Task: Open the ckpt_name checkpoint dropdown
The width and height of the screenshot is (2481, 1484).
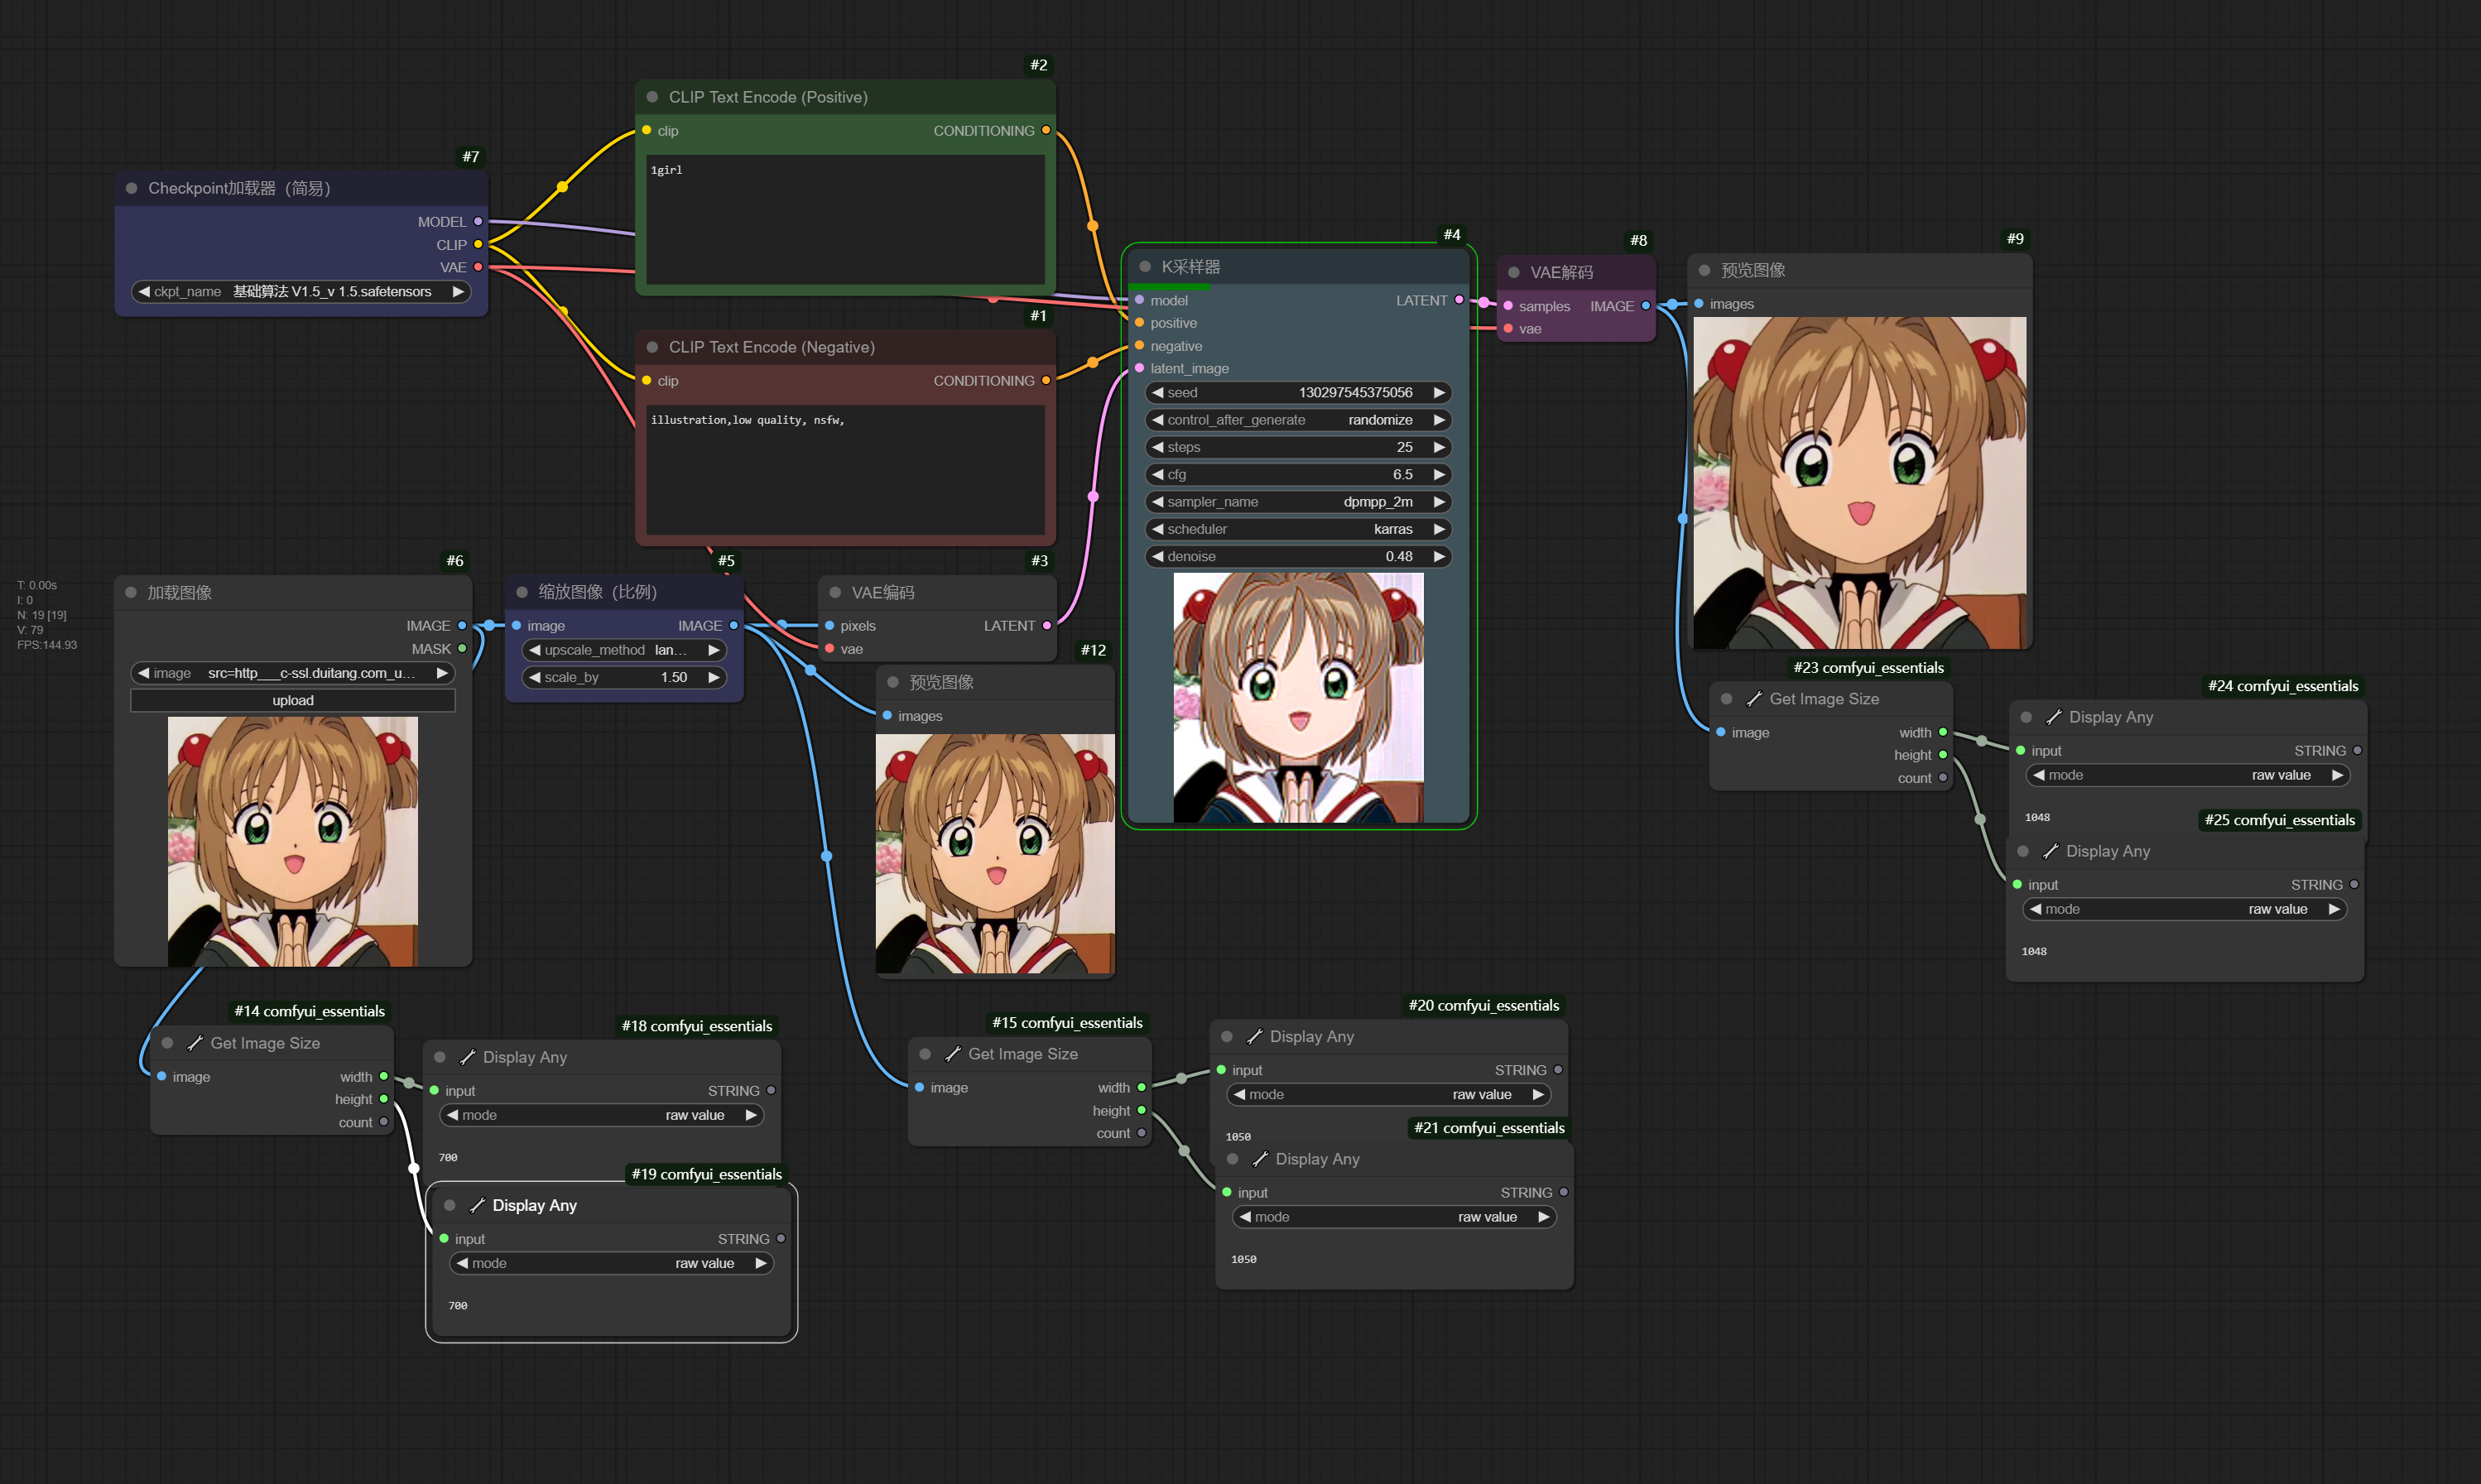Action: click(x=300, y=292)
